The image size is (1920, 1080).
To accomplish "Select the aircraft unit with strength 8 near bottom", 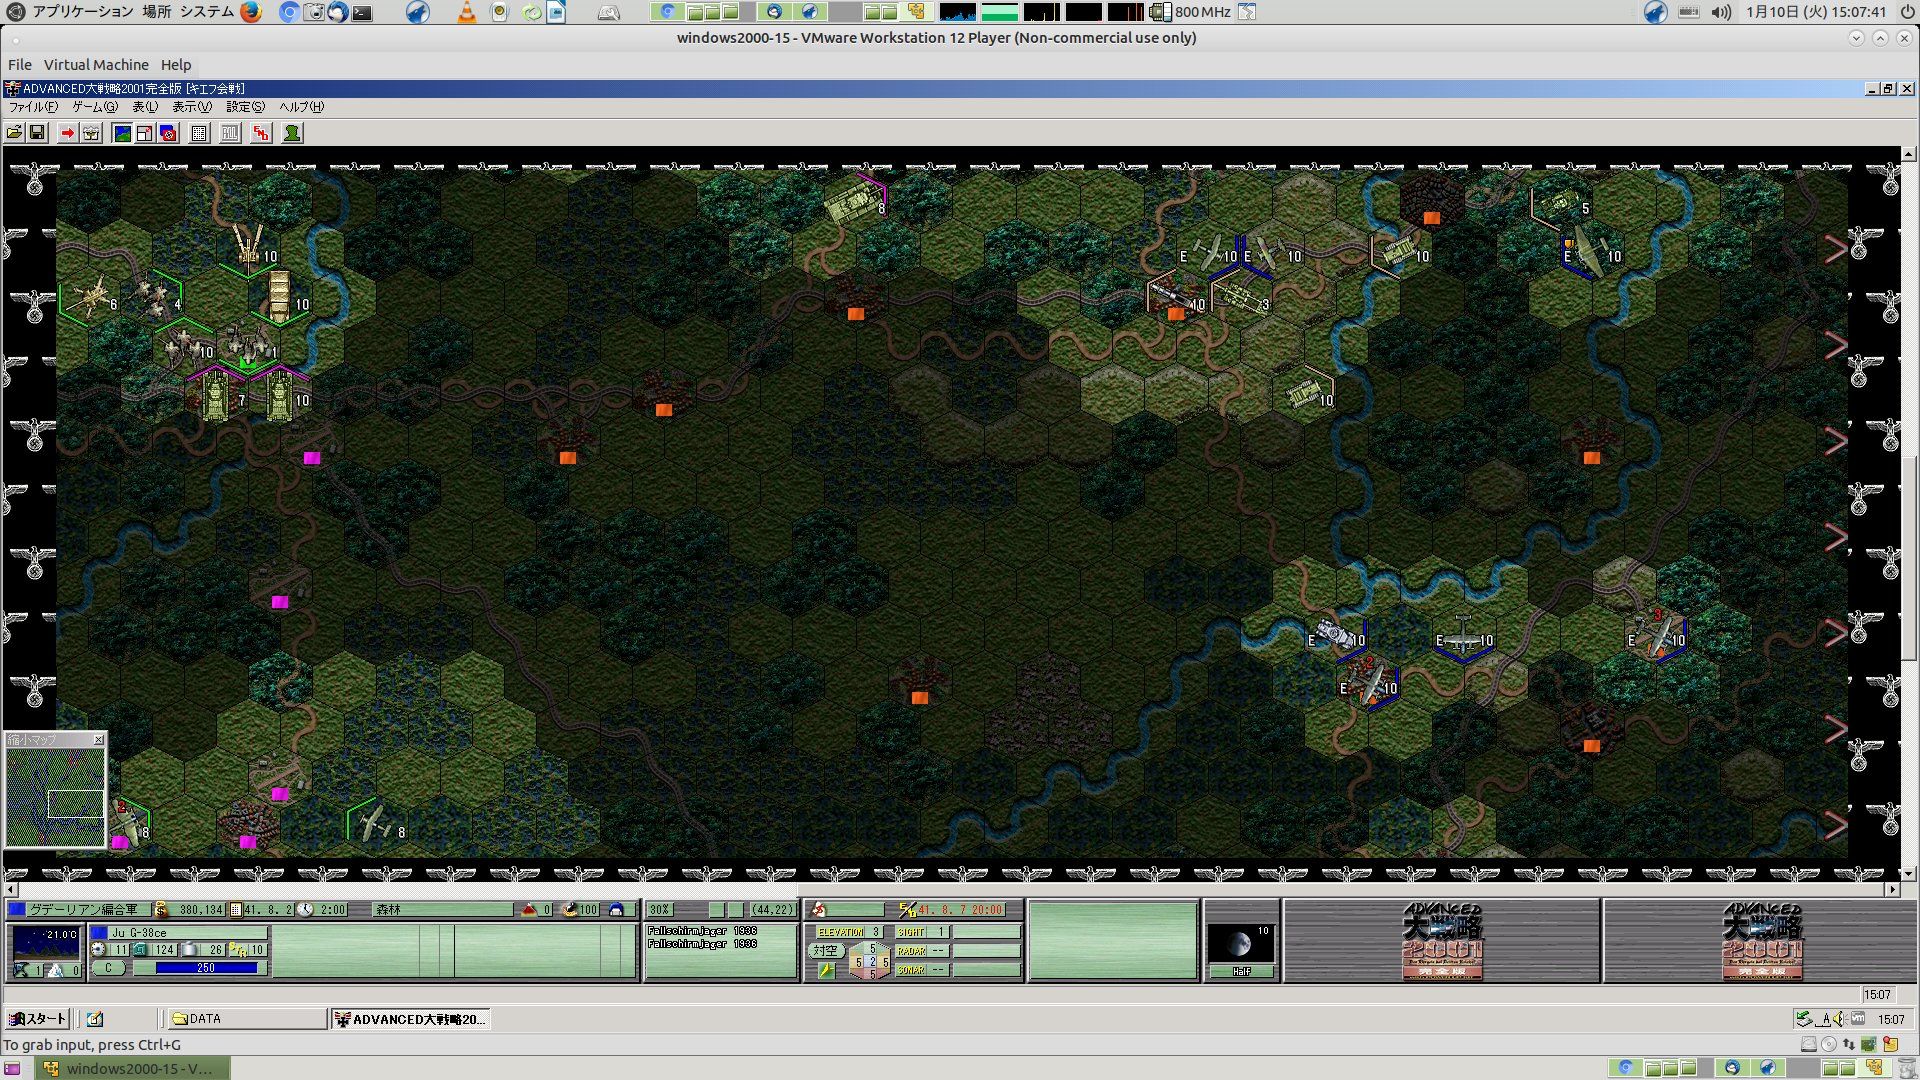I will [377, 824].
